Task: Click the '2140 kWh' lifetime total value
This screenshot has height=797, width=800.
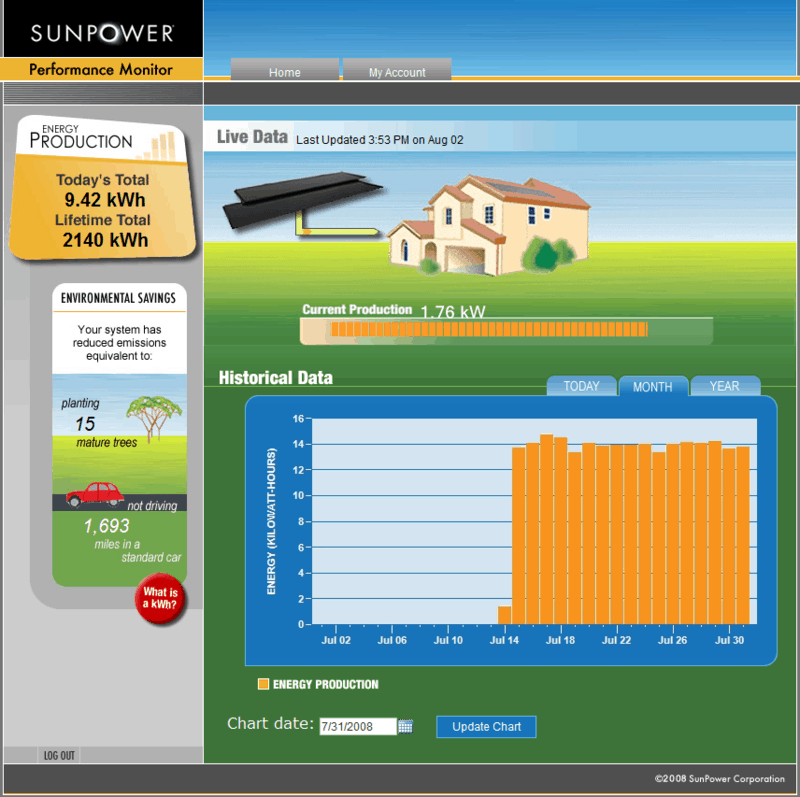Action: (105, 240)
